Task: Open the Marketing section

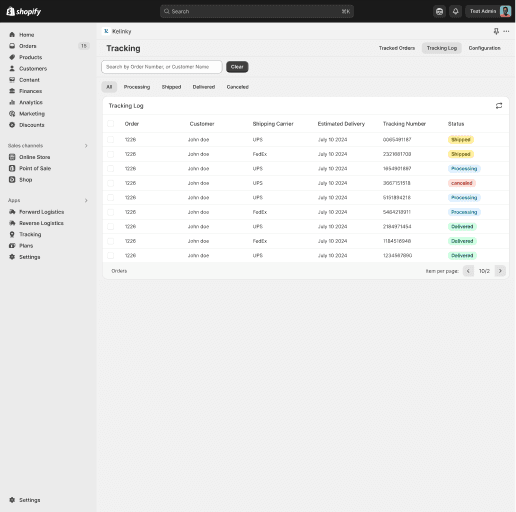Action: coord(32,114)
